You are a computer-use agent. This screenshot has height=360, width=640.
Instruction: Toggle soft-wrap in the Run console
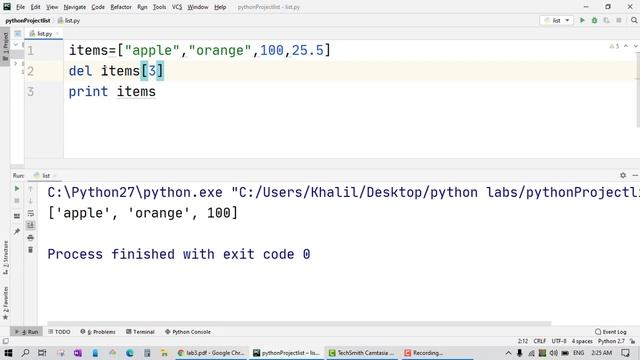(30, 213)
